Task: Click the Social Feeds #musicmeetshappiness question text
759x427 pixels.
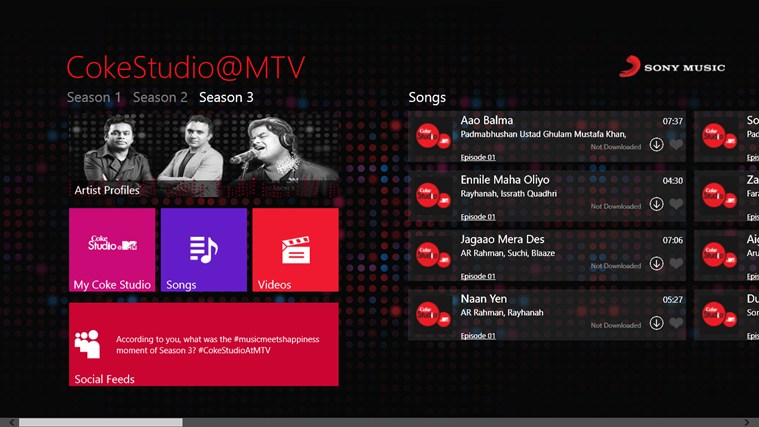Action: coord(217,345)
